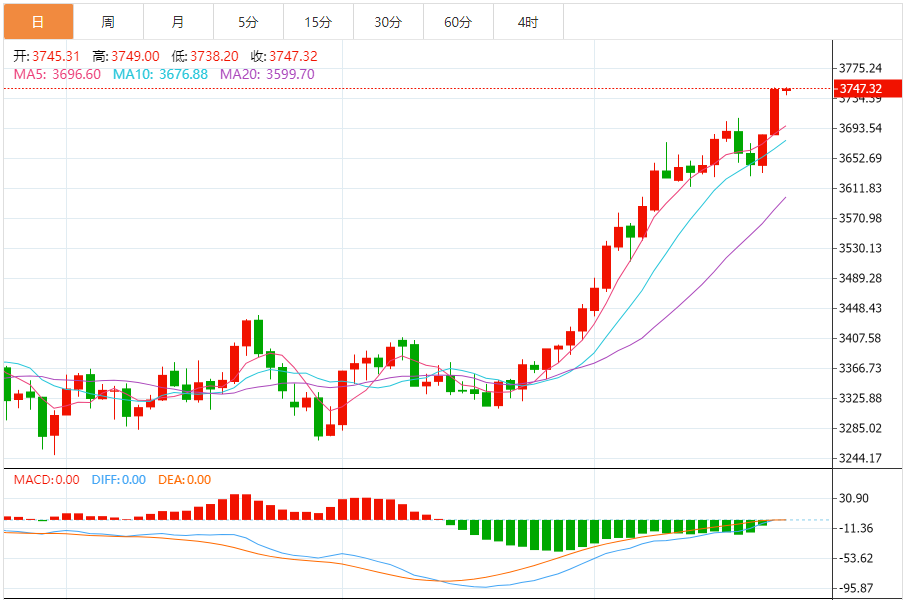
Task: Select the 15分 timeframe tab
Action: (318, 21)
